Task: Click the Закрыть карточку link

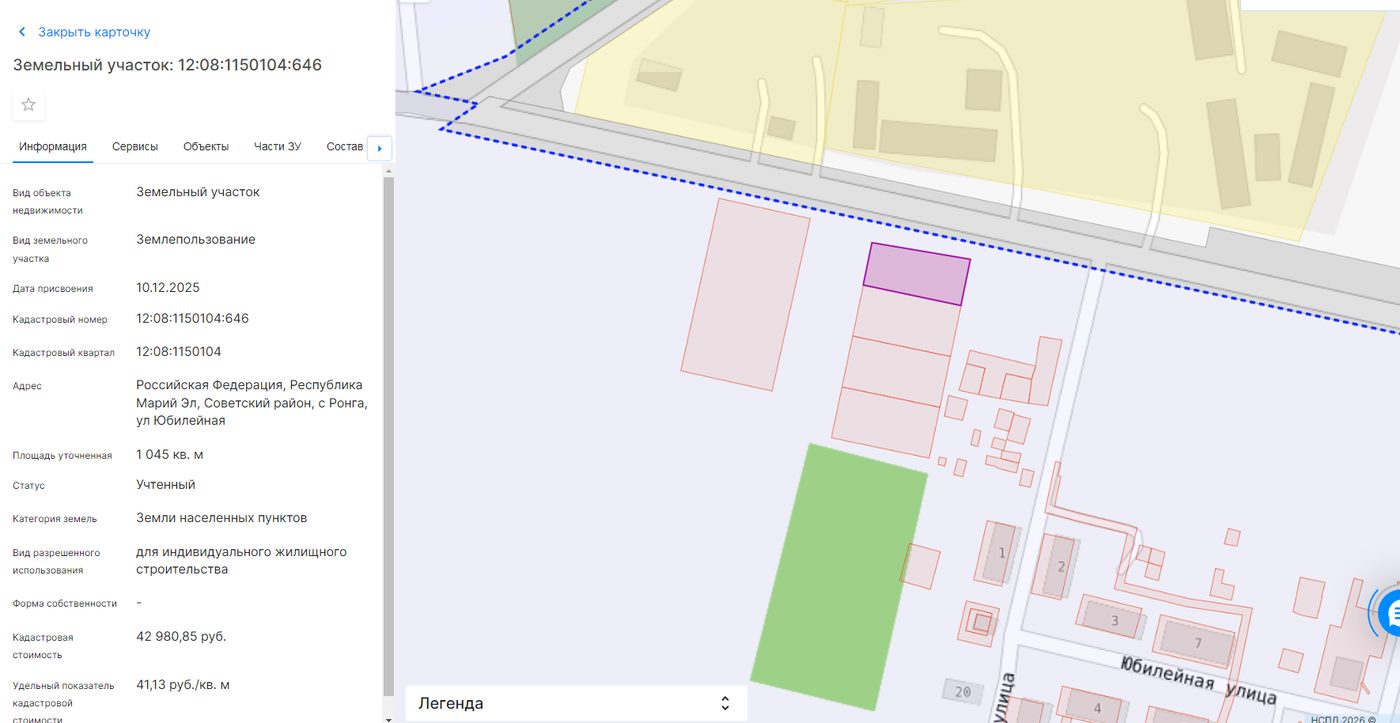Action: pyautogui.click(x=94, y=32)
